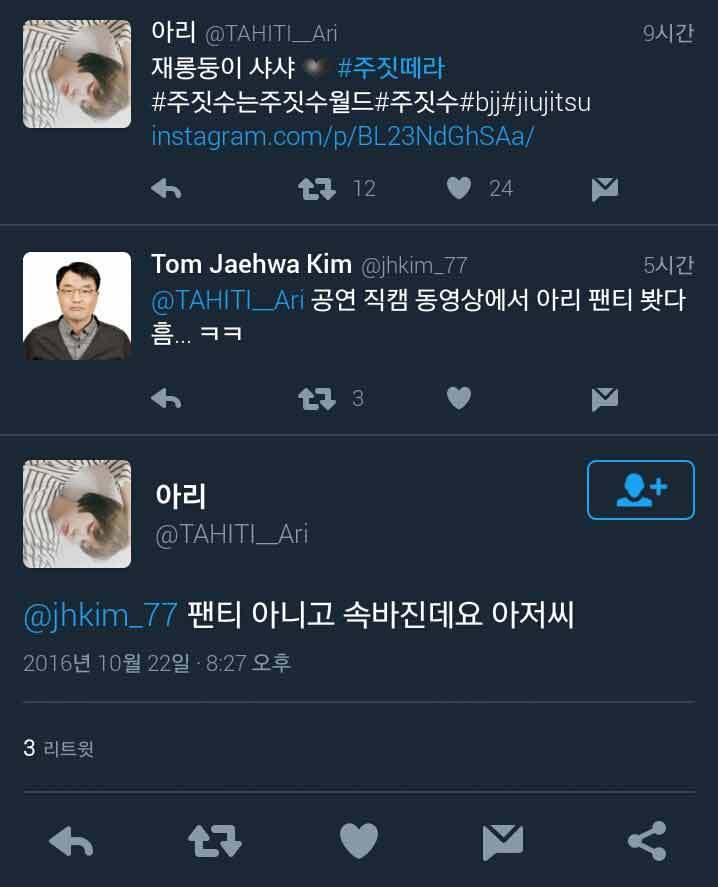Click the retweet icon showing 3 retweets
The height and width of the screenshot is (887, 718).
click(x=317, y=398)
